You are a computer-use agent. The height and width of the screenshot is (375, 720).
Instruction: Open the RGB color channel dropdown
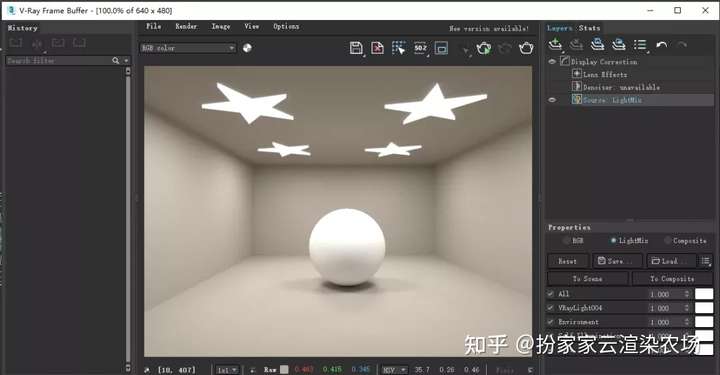[x=188, y=48]
